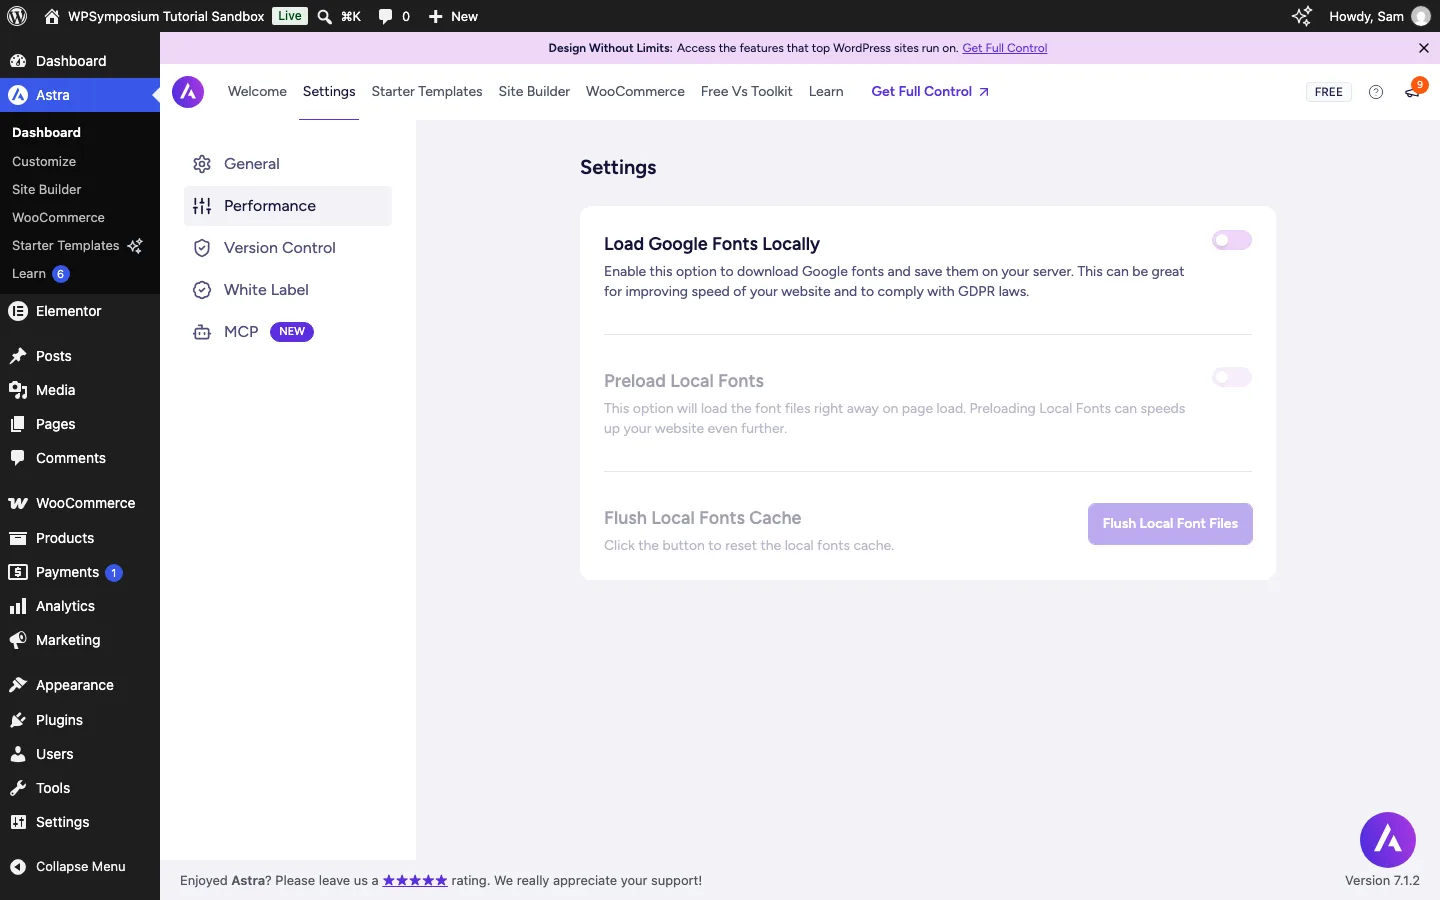Click the Collapse Menu arrow icon
Screen dimensions: 1440x900
click(x=17, y=867)
